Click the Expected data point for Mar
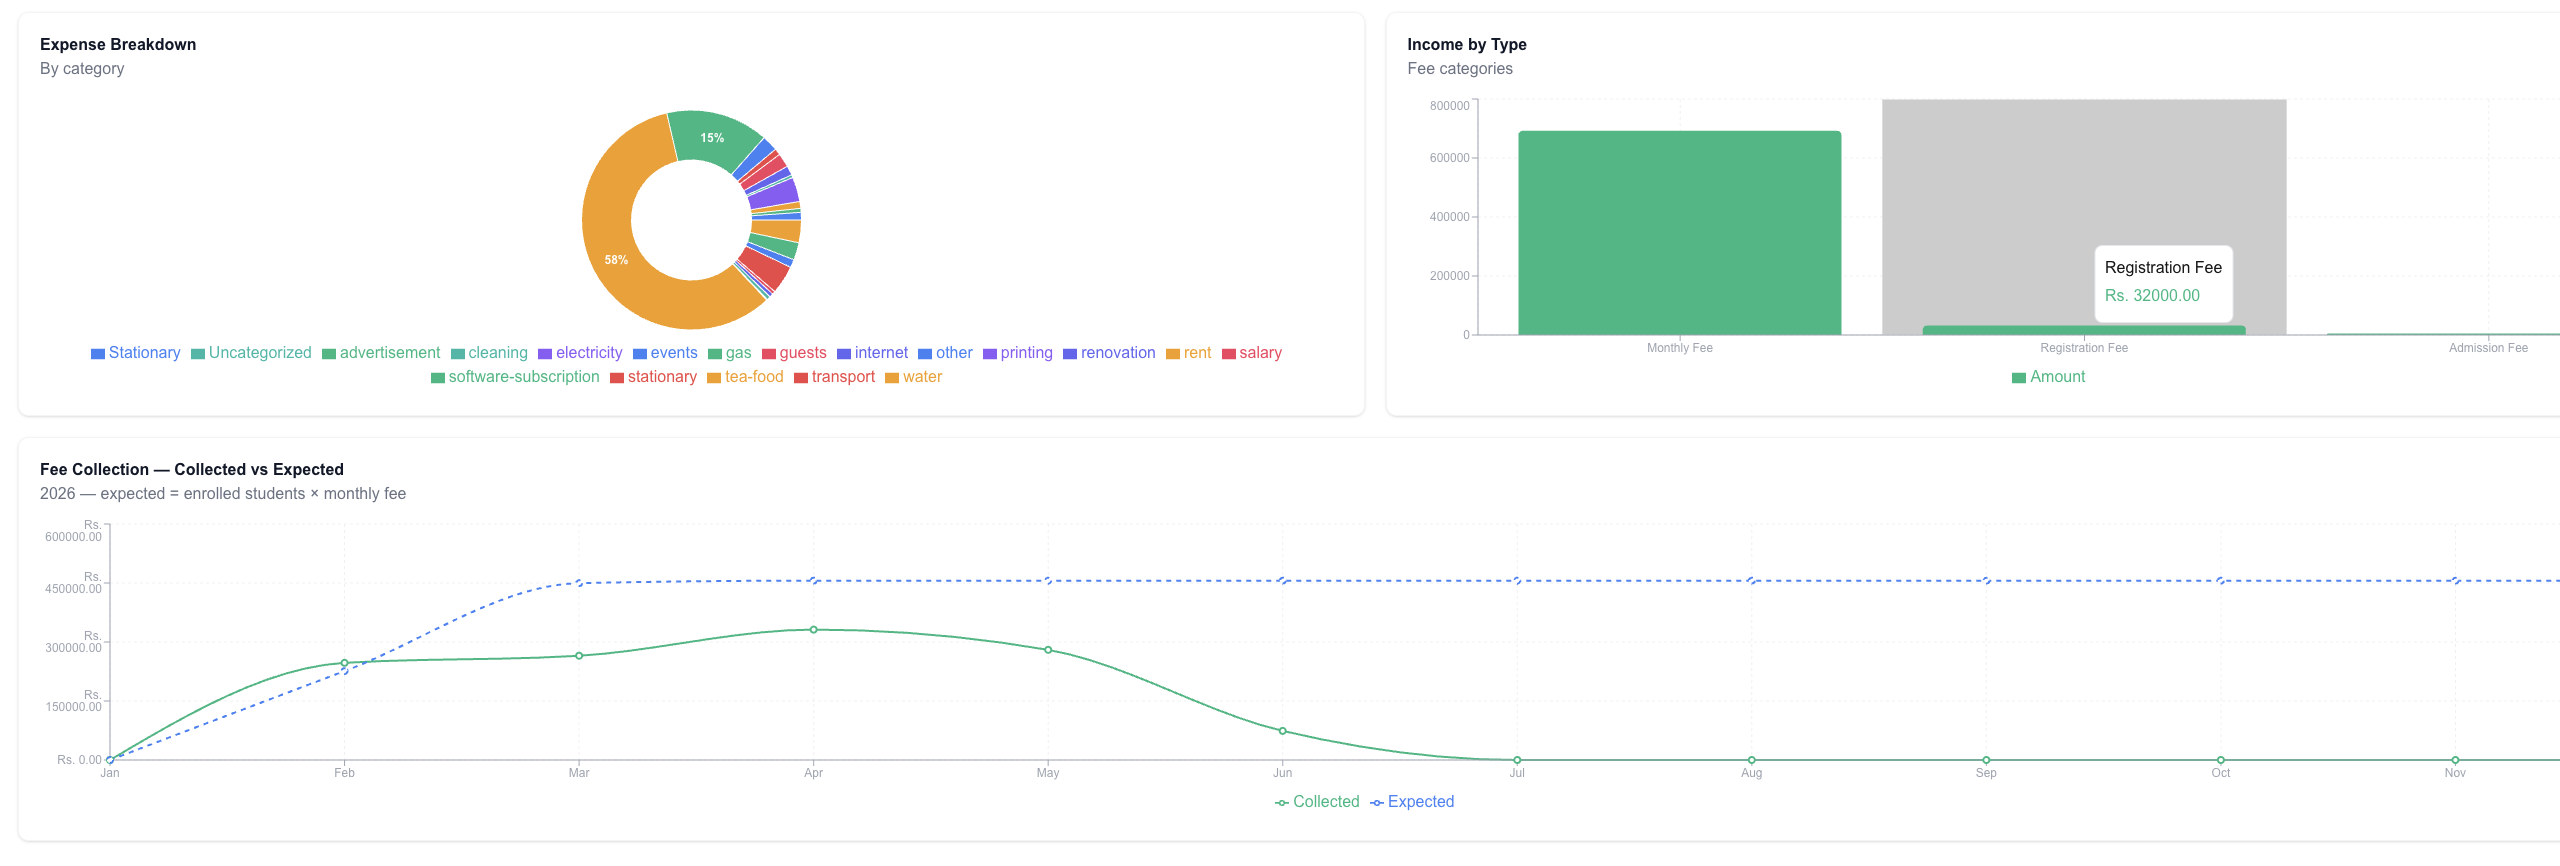2560x866 pixels. coord(579,583)
